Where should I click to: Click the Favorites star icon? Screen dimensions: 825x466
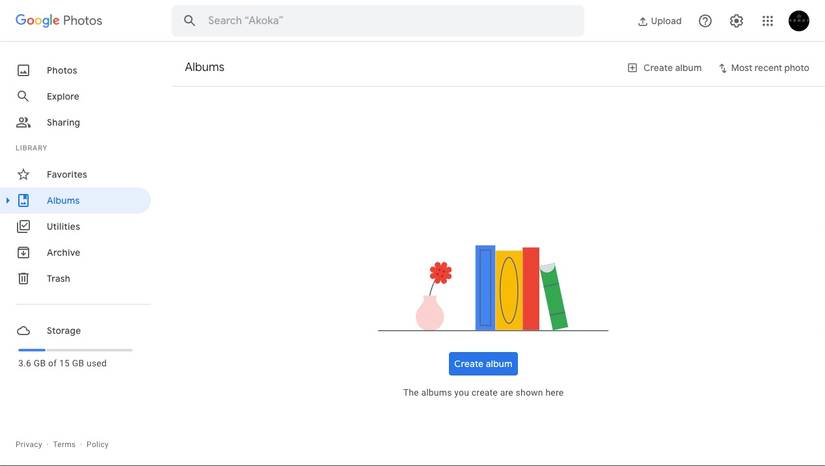point(23,175)
